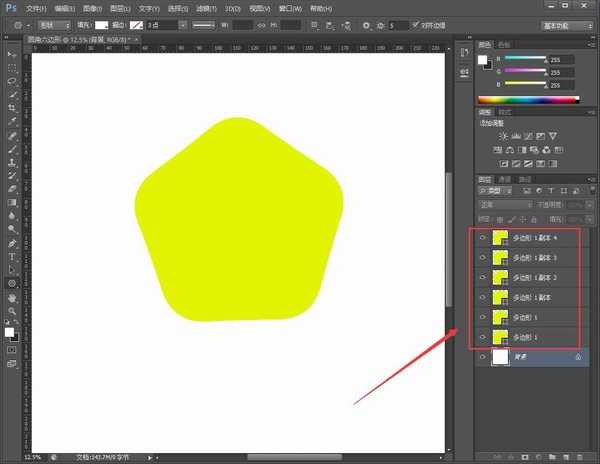Click the 多边形 1 副本 3 layer thumbnail
This screenshot has width=600, height=464.
[x=501, y=257]
